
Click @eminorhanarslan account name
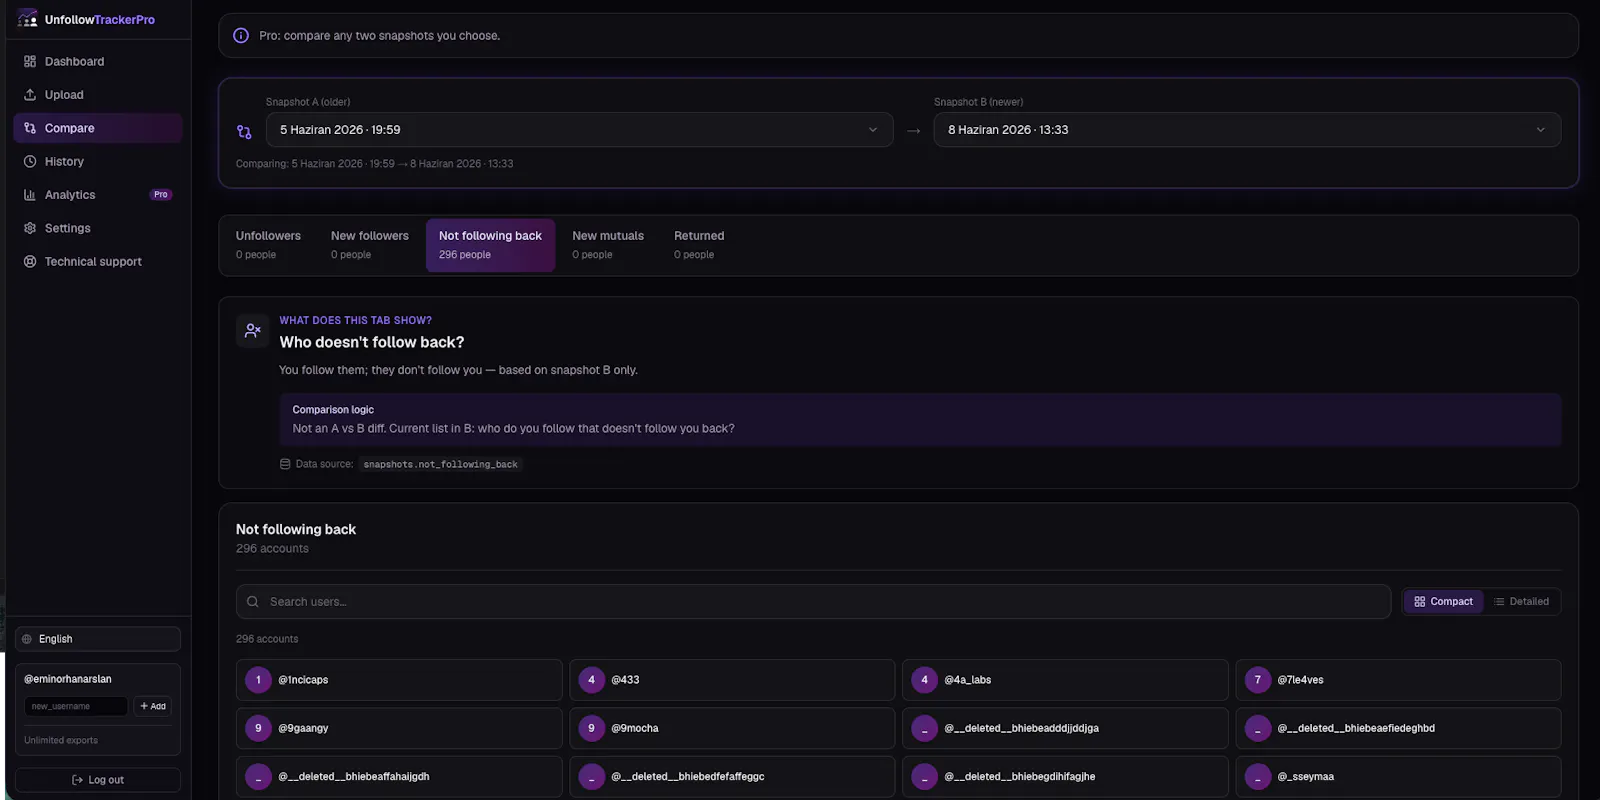point(68,679)
